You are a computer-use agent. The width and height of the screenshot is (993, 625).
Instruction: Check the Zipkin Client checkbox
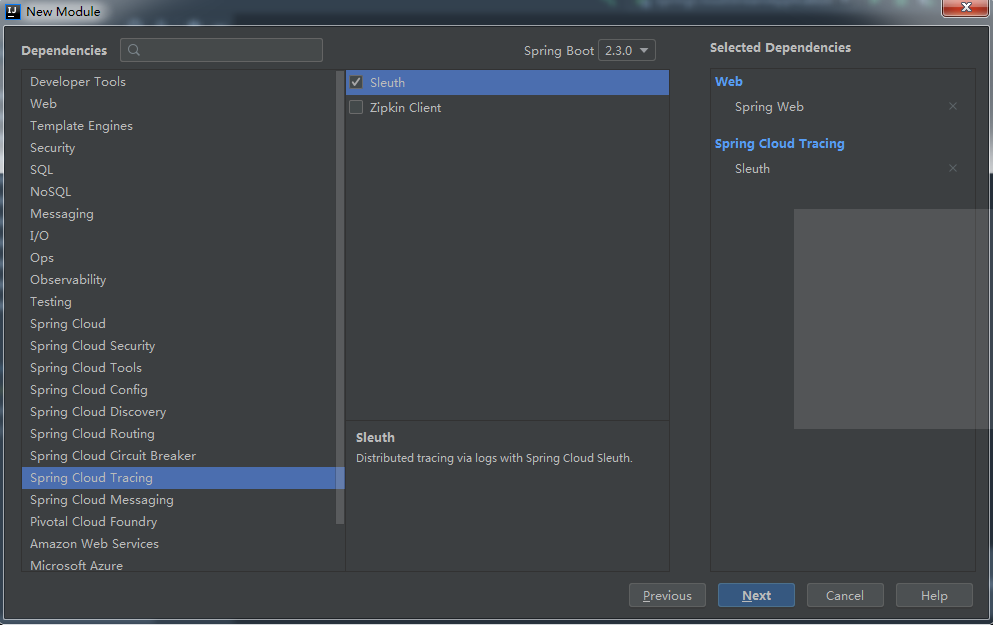click(357, 108)
